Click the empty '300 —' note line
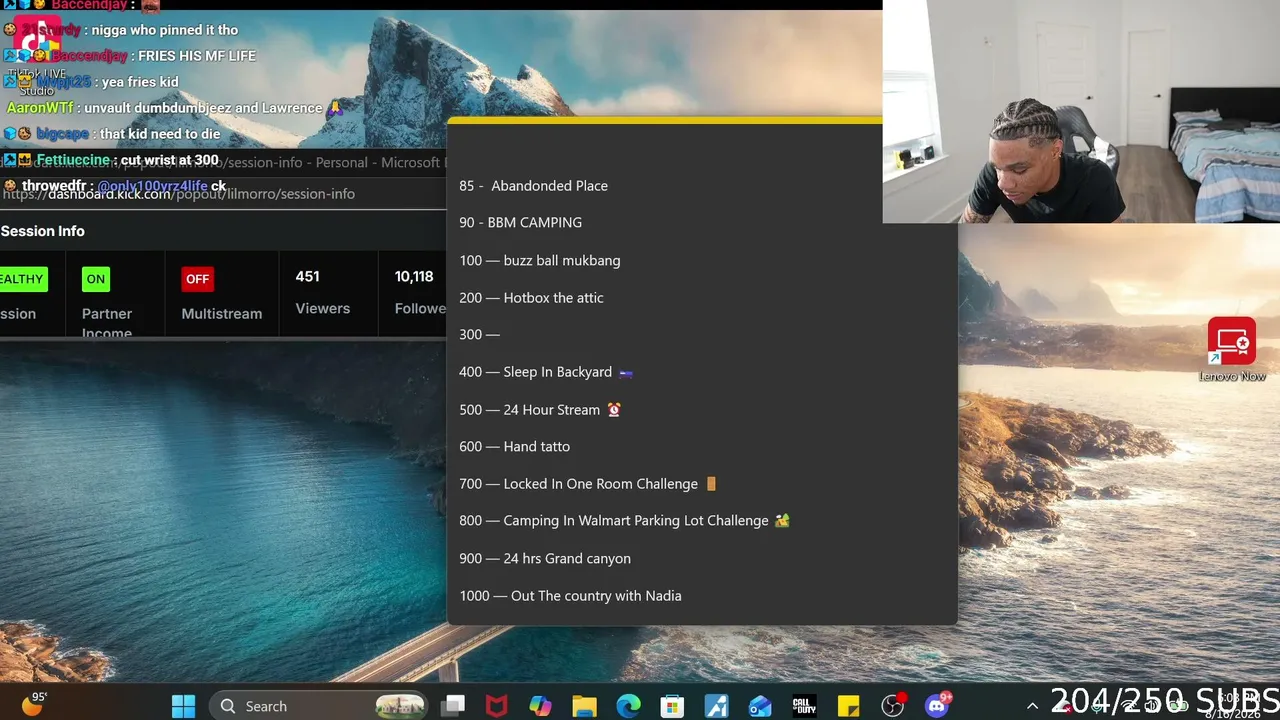The width and height of the screenshot is (1280, 720). 479,334
